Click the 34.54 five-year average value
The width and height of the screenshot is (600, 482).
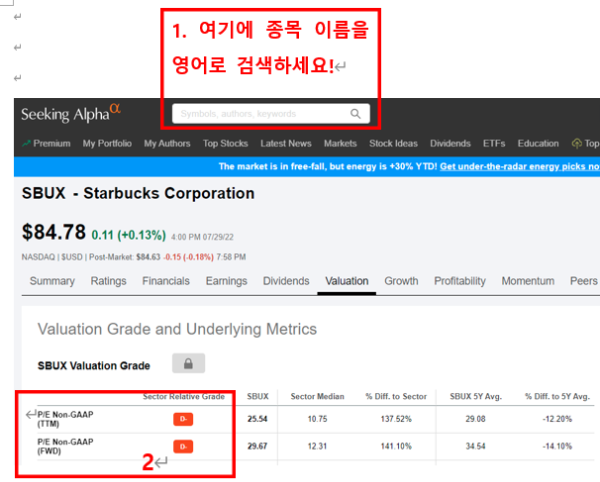(x=475, y=446)
